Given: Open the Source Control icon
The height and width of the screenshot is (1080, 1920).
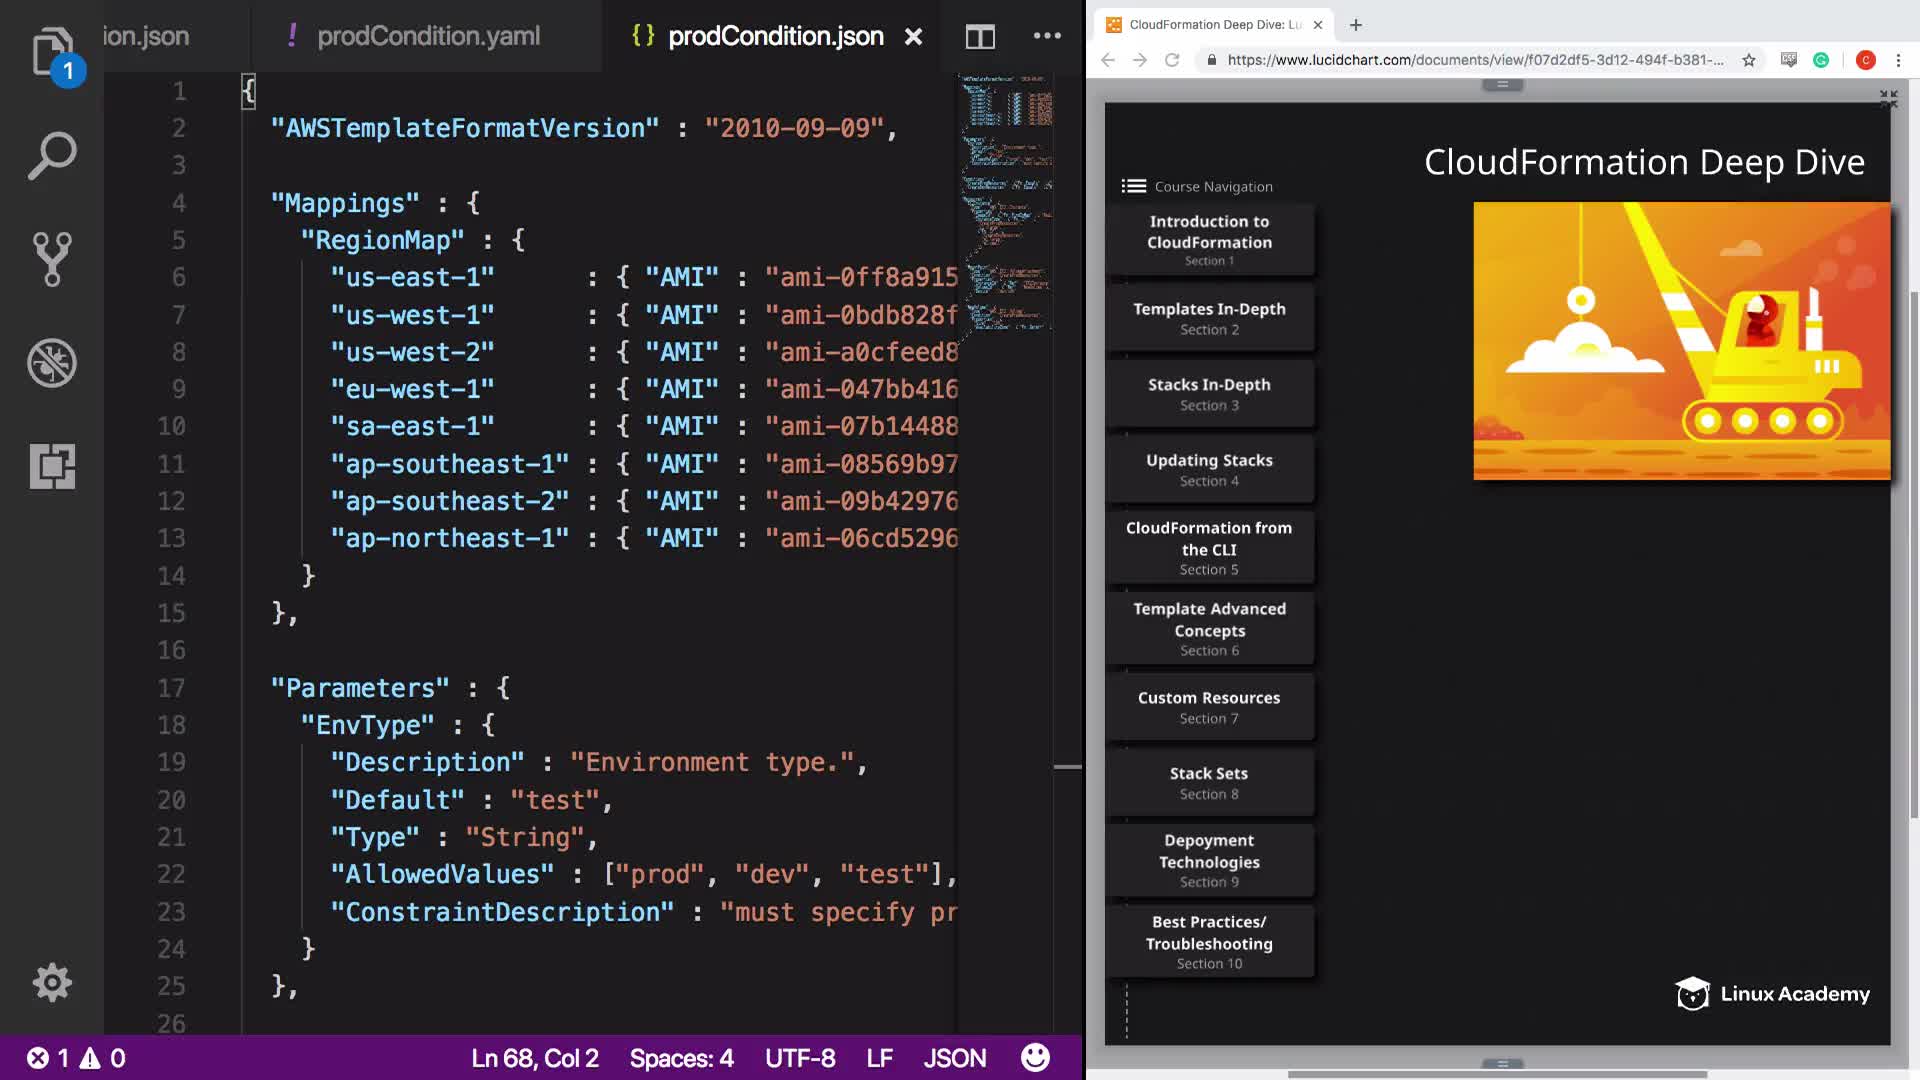Looking at the screenshot, I should pos(51,259).
